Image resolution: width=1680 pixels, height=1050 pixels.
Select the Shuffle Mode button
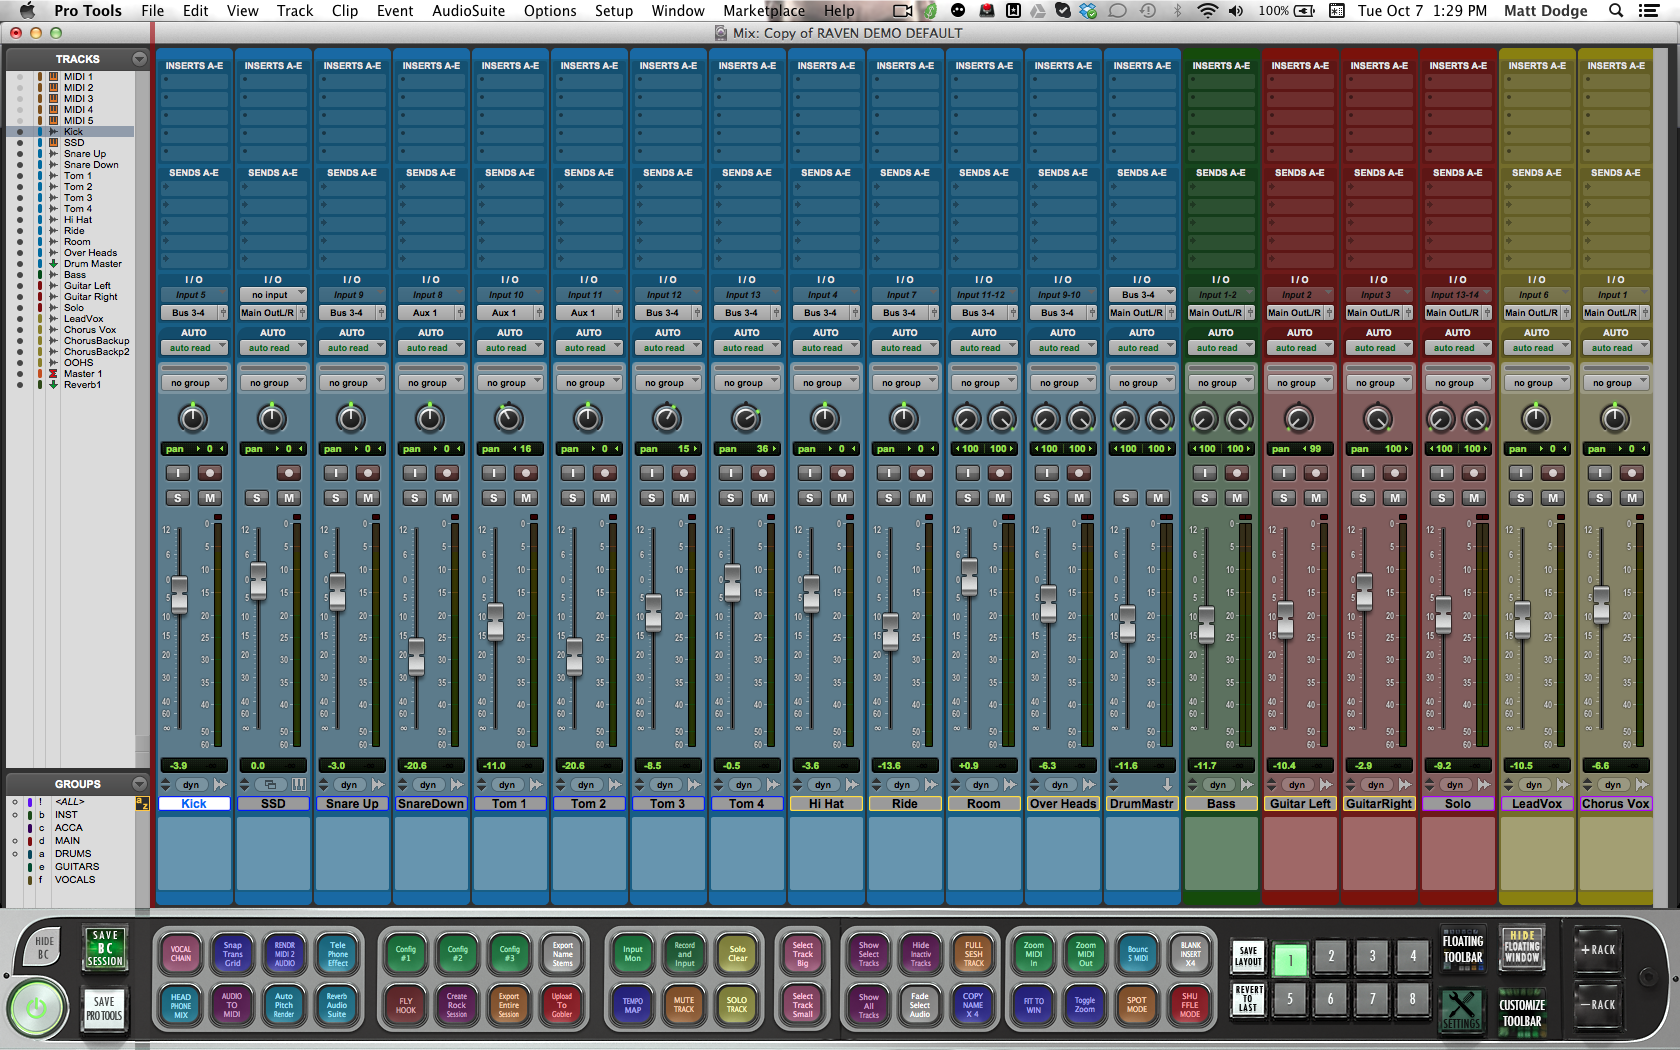1190,1005
